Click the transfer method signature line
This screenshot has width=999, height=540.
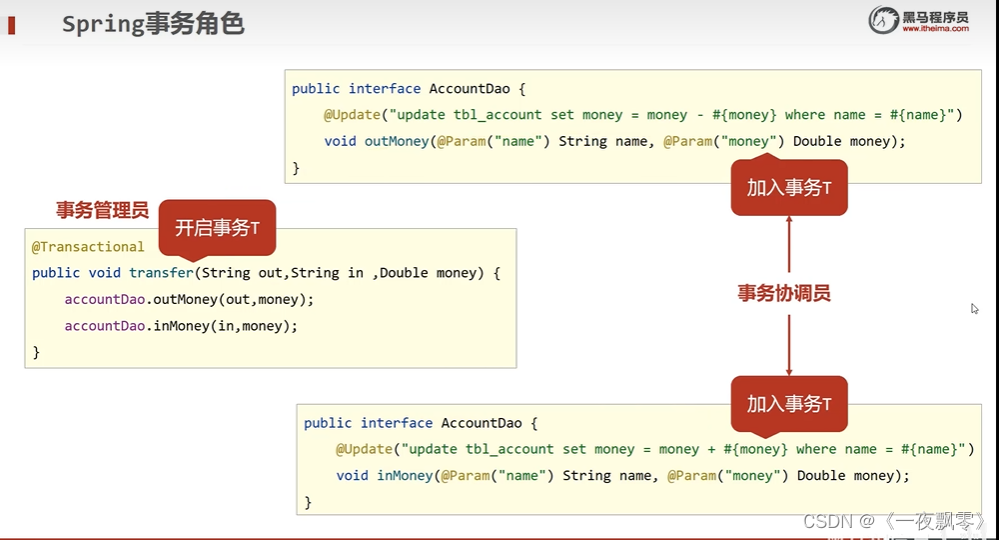tap(266, 273)
